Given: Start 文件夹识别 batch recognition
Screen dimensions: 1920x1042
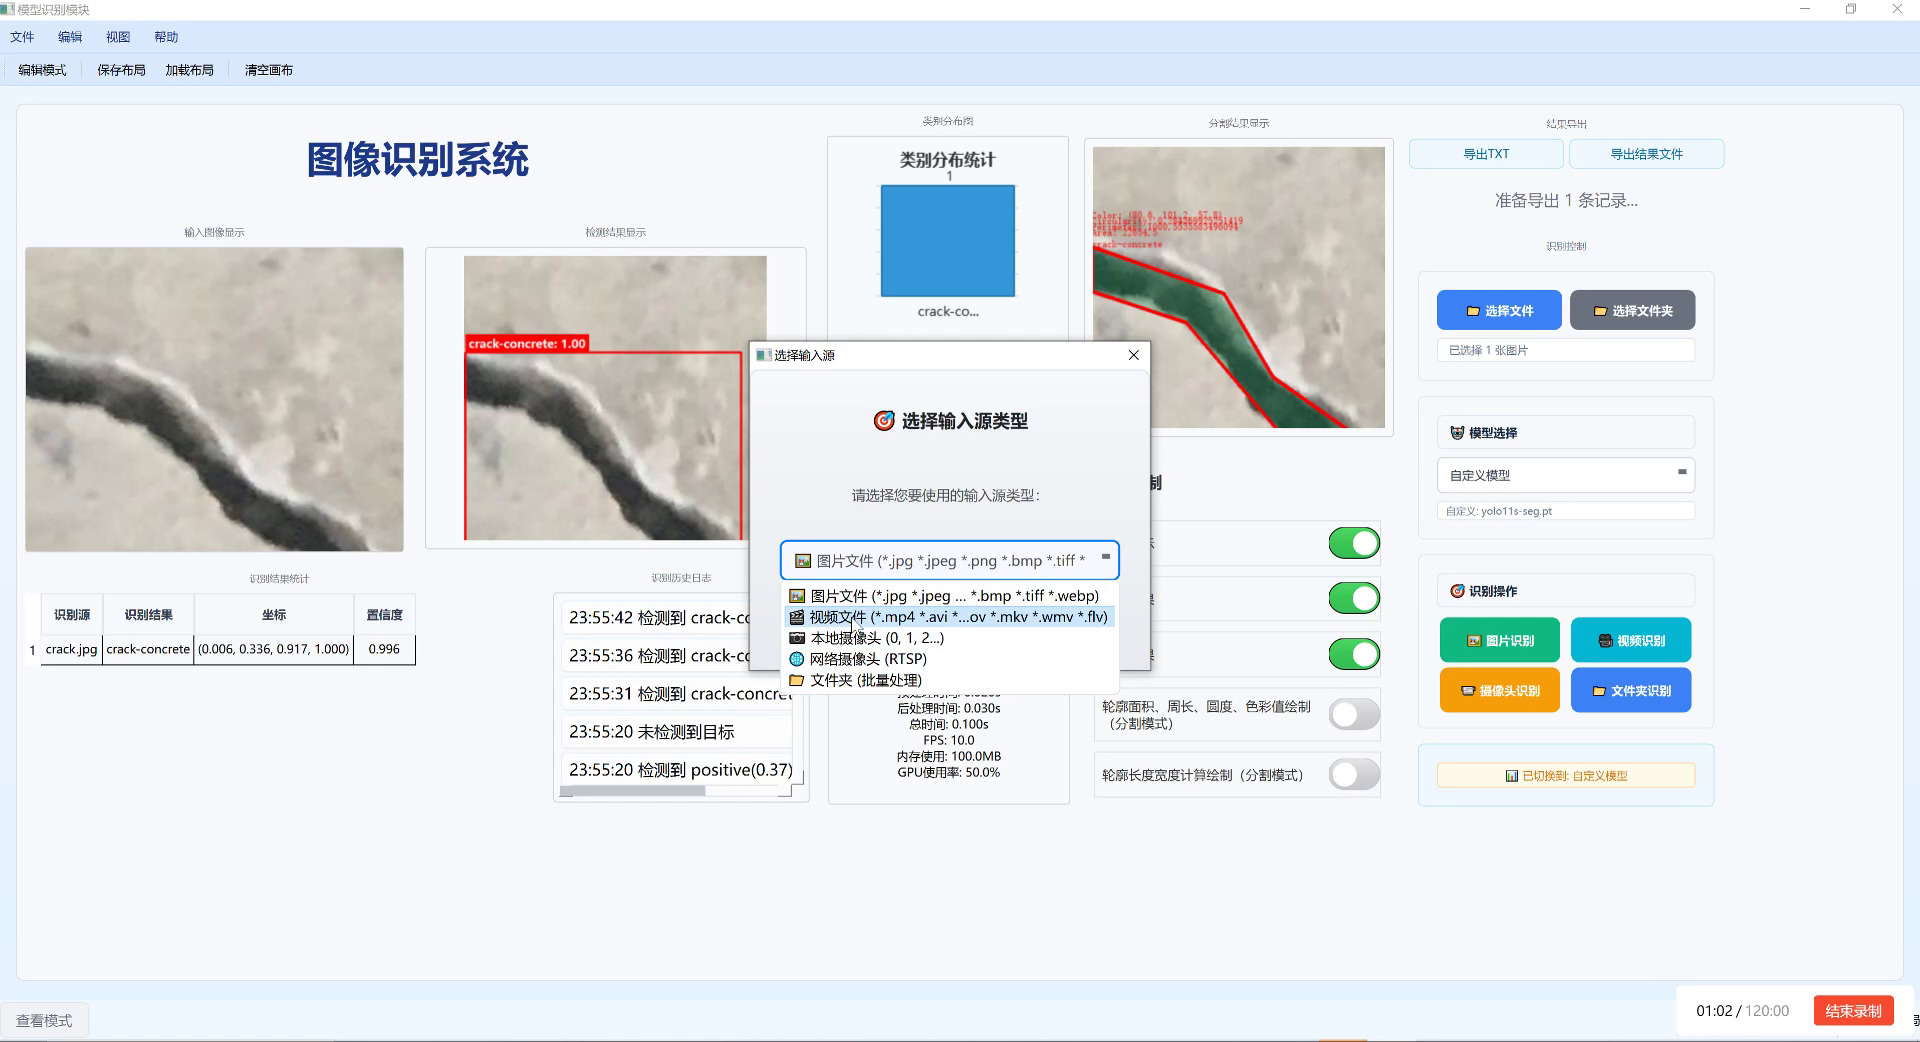Looking at the screenshot, I should 1631,690.
